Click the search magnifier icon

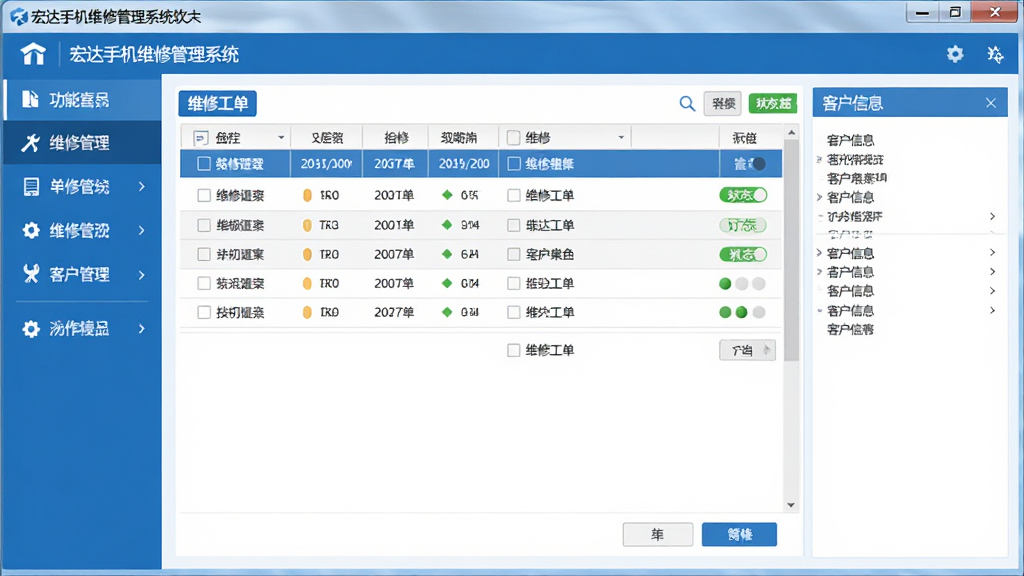687,103
